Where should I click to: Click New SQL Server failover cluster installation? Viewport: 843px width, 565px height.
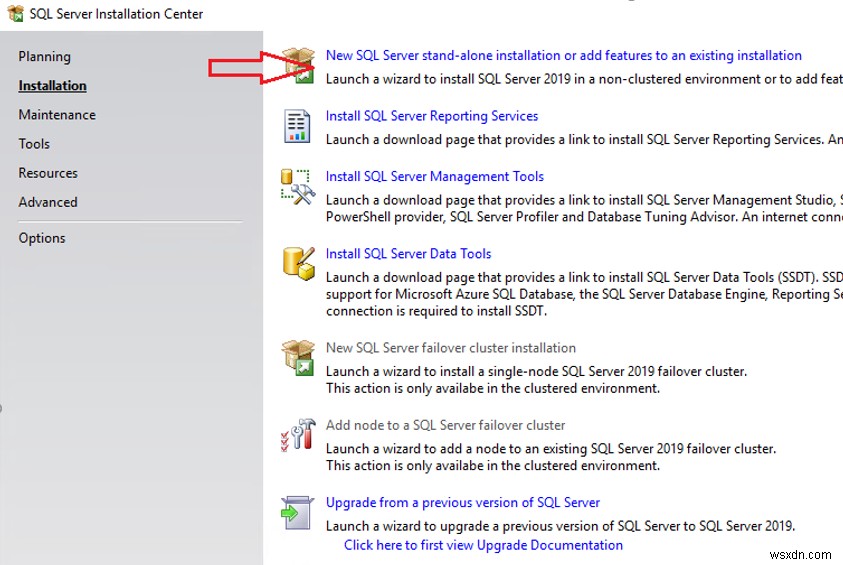click(451, 348)
